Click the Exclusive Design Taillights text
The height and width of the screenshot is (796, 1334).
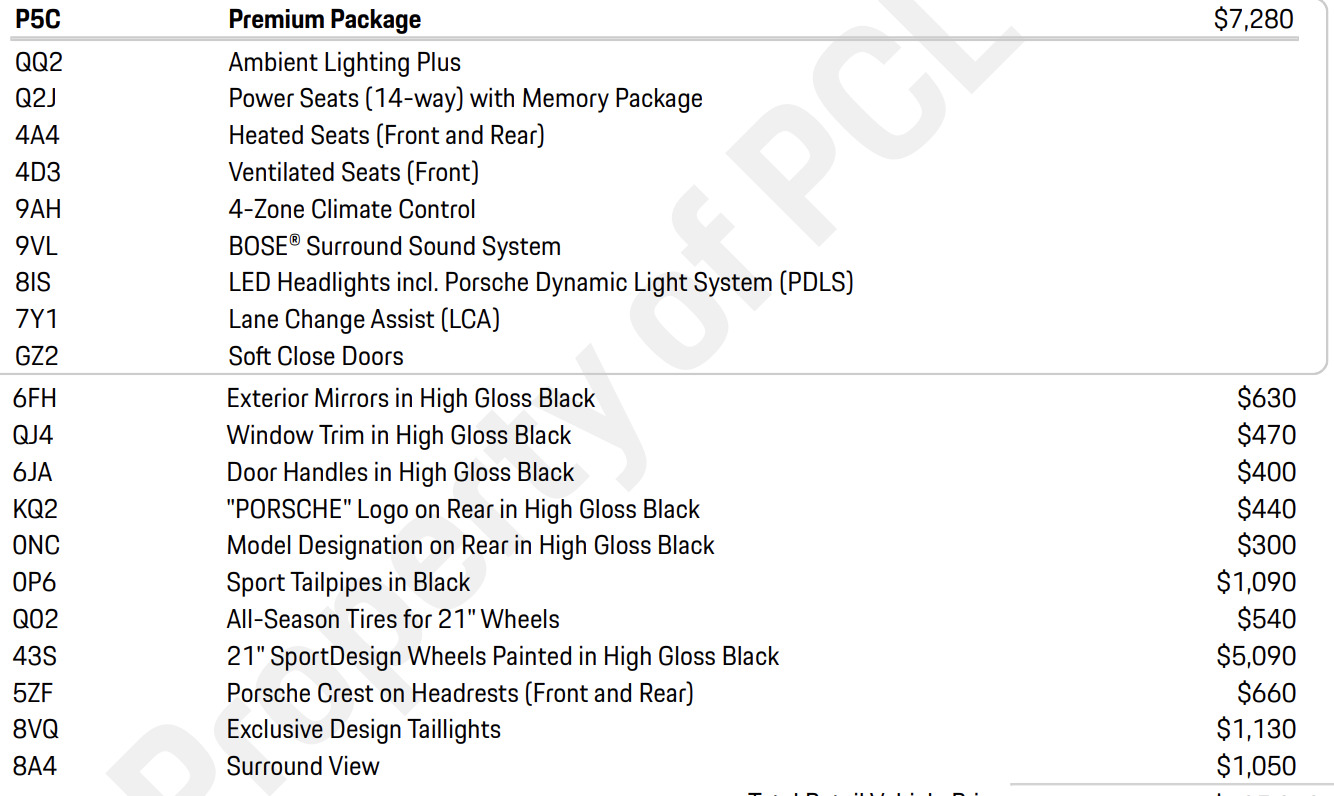[x=364, y=729]
